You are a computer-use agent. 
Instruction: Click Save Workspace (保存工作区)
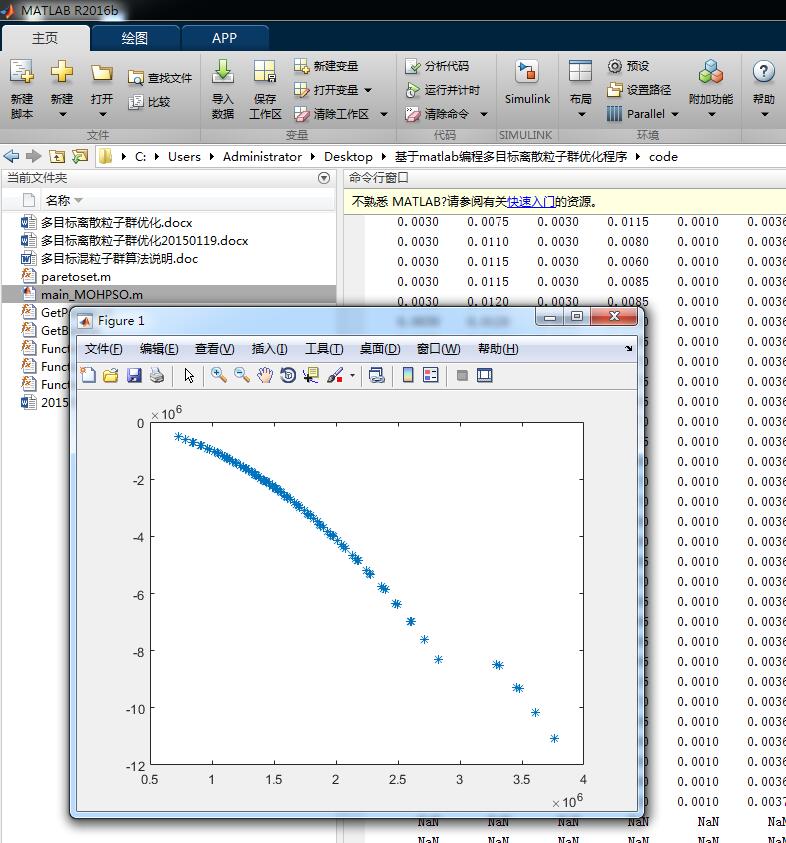[265, 90]
